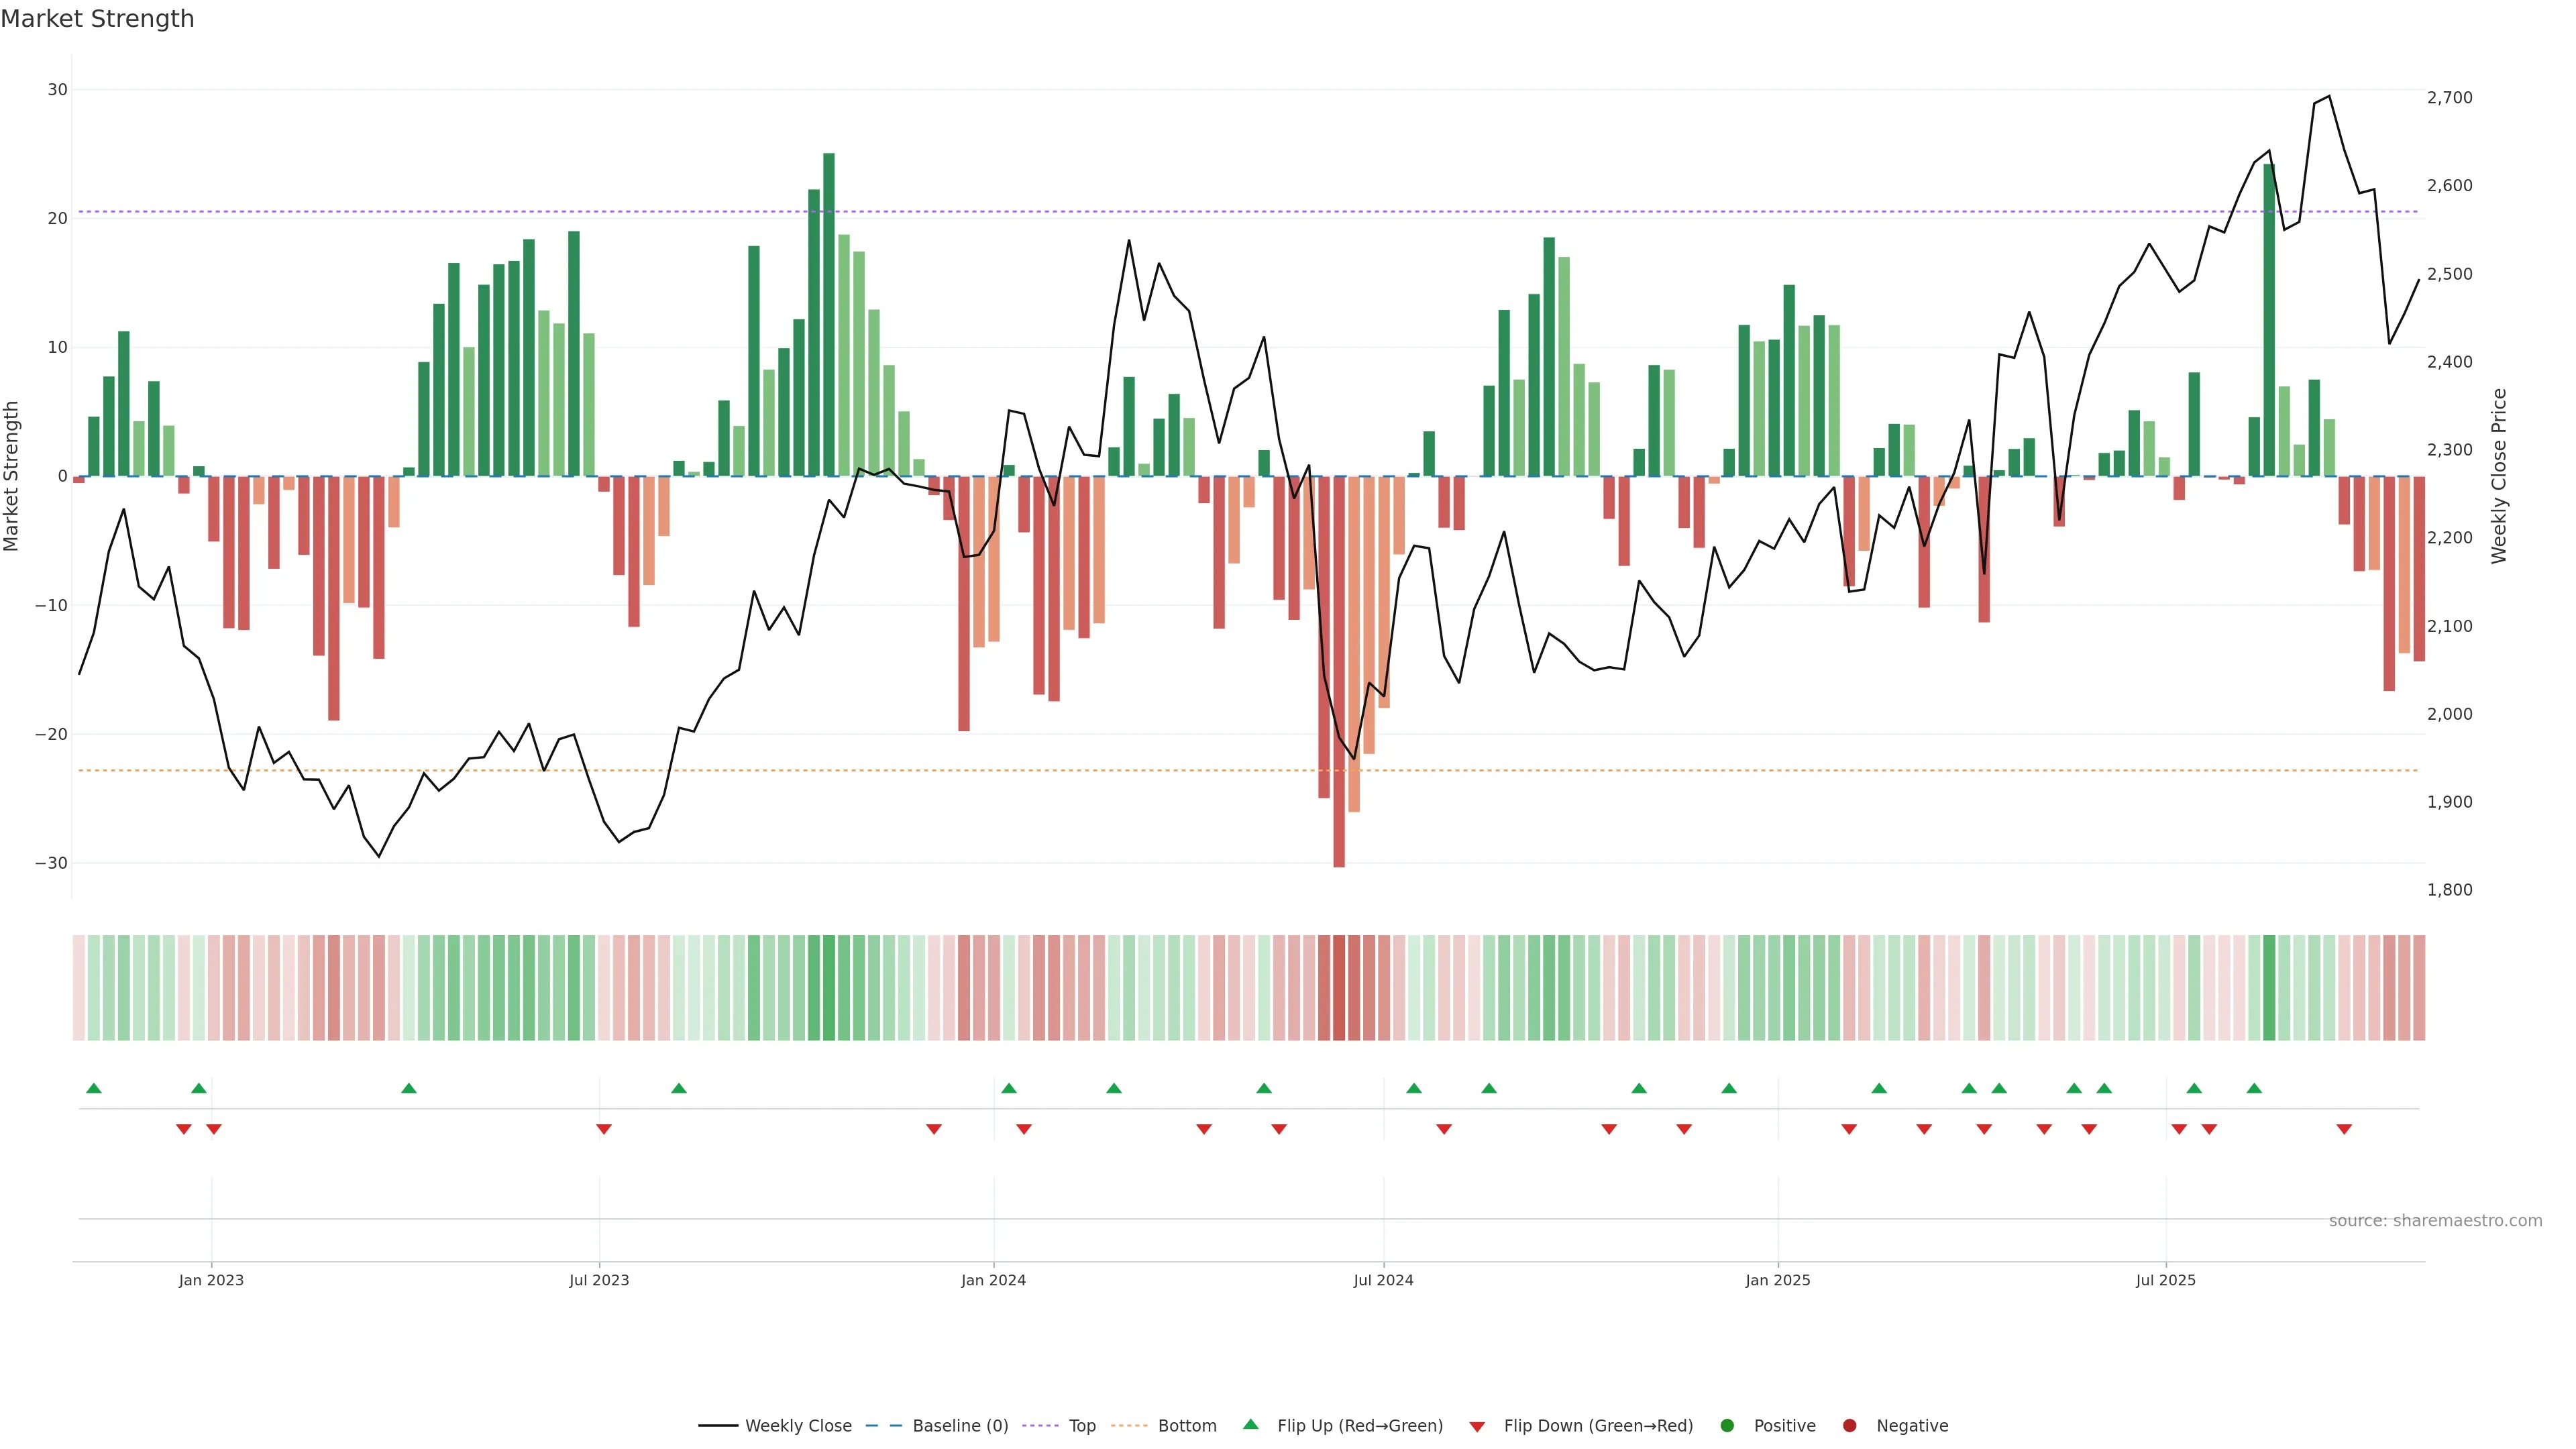This screenshot has height=1449, width=2576.
Task: Click the Jul 2024 x-axis label
Action: 1383,1280
